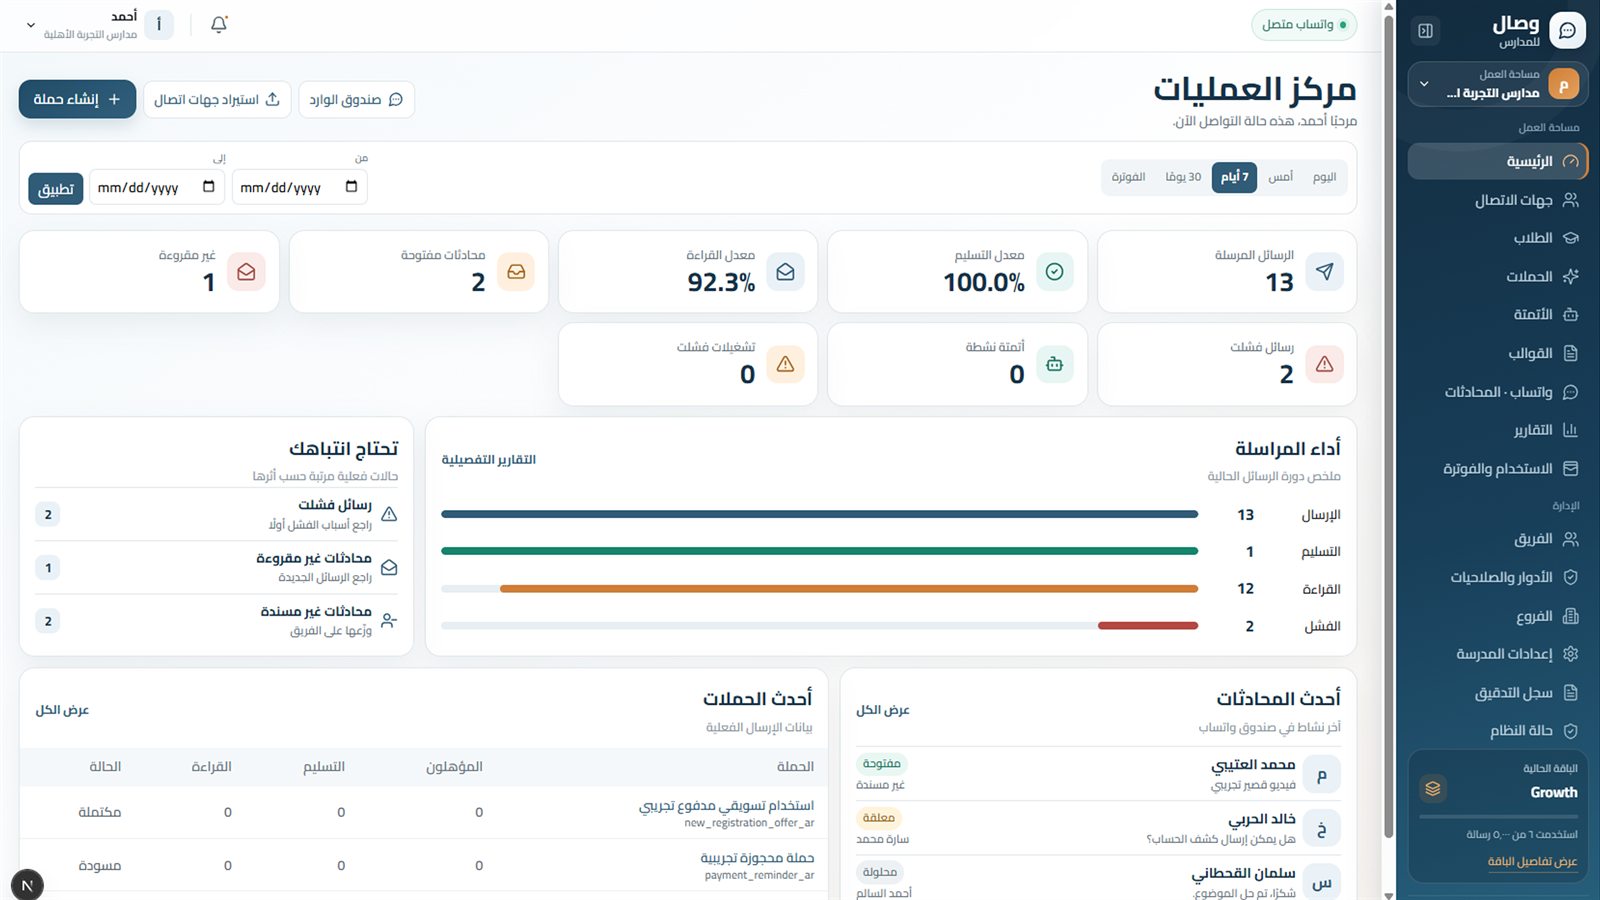This screenshot has width=1600, height=900.
Task: Open calendar picker of the من date field
Action: point(351,187)
